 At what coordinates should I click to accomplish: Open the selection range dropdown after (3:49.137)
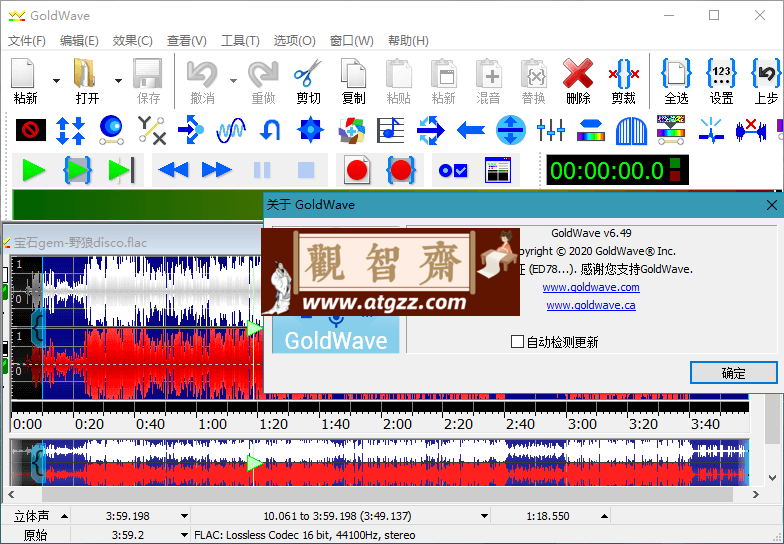(x=484, y=516)
